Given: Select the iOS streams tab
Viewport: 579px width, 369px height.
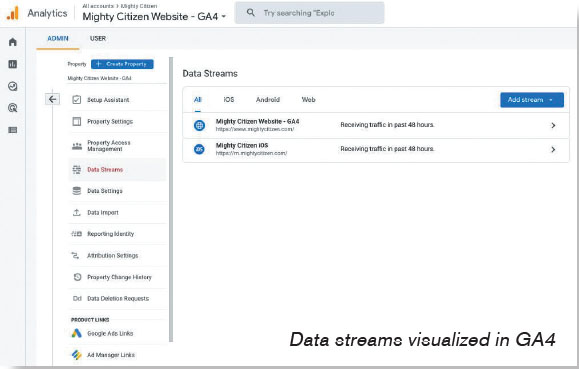Looking at the screenshot, I should [x=229, y=100].
